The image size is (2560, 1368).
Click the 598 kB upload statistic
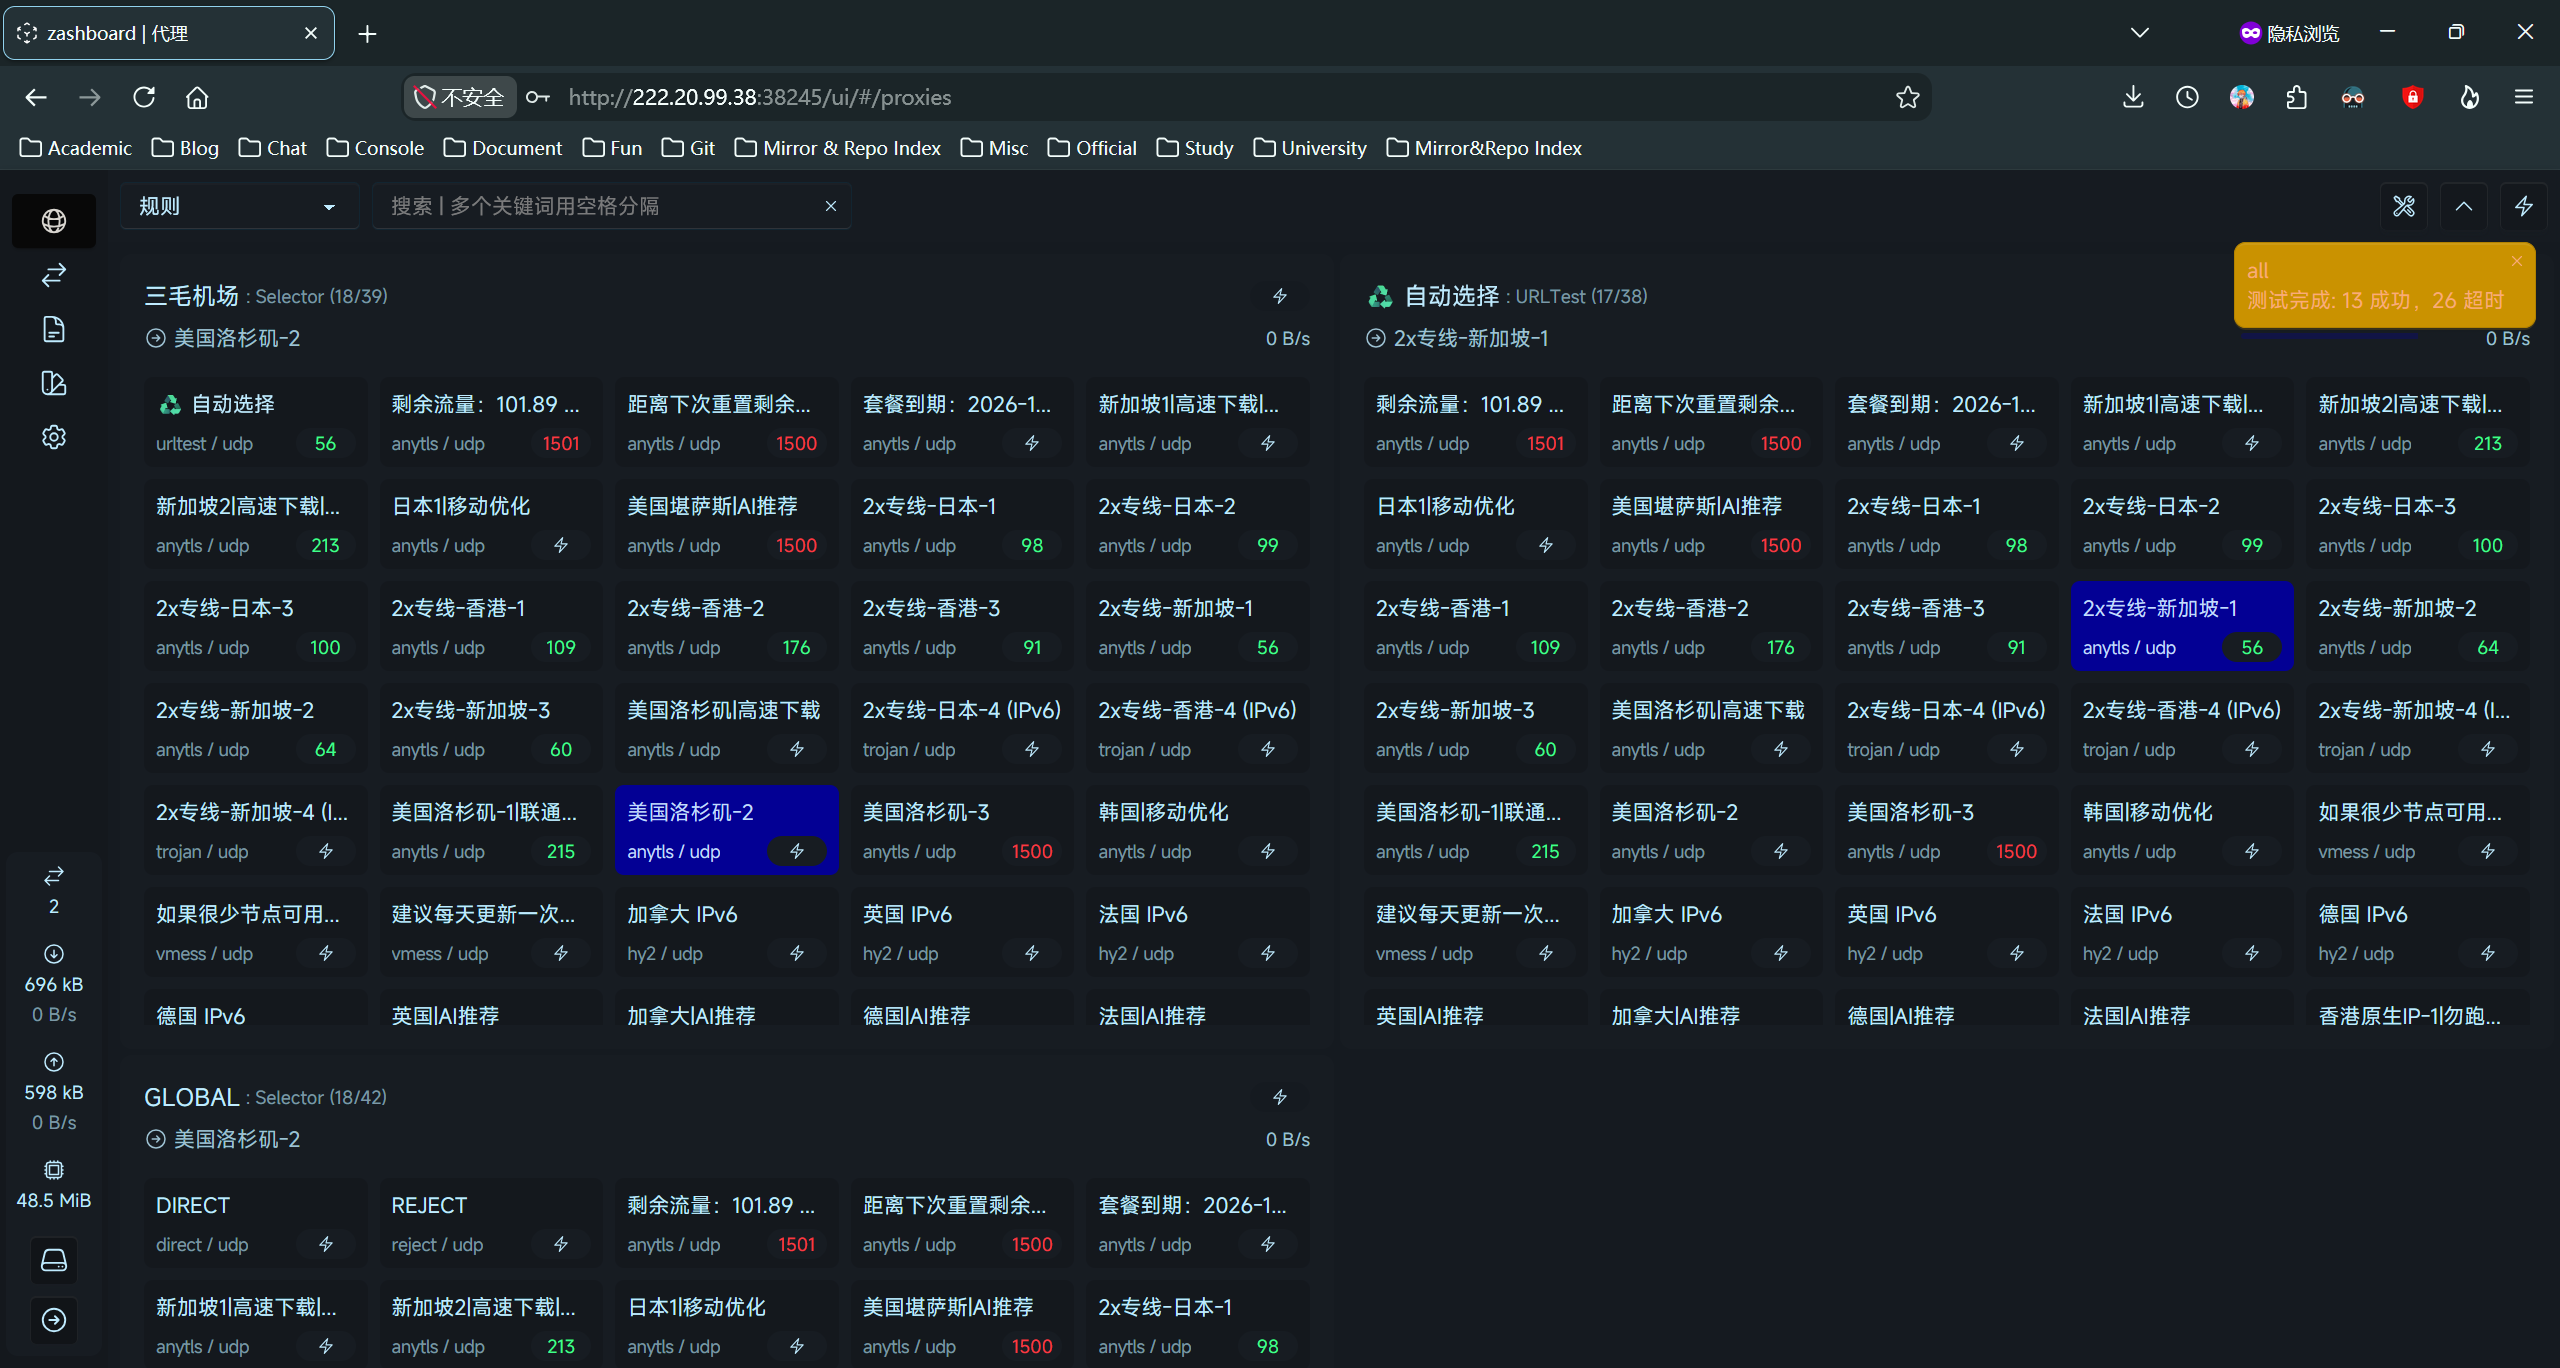click(x=54, y=1092)
